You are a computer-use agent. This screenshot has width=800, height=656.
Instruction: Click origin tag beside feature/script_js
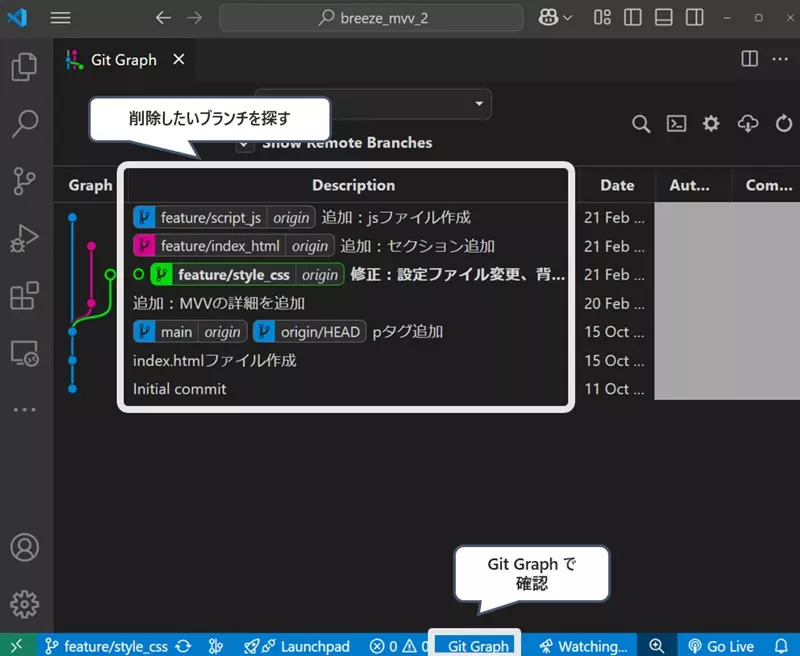tap(291, 218)
